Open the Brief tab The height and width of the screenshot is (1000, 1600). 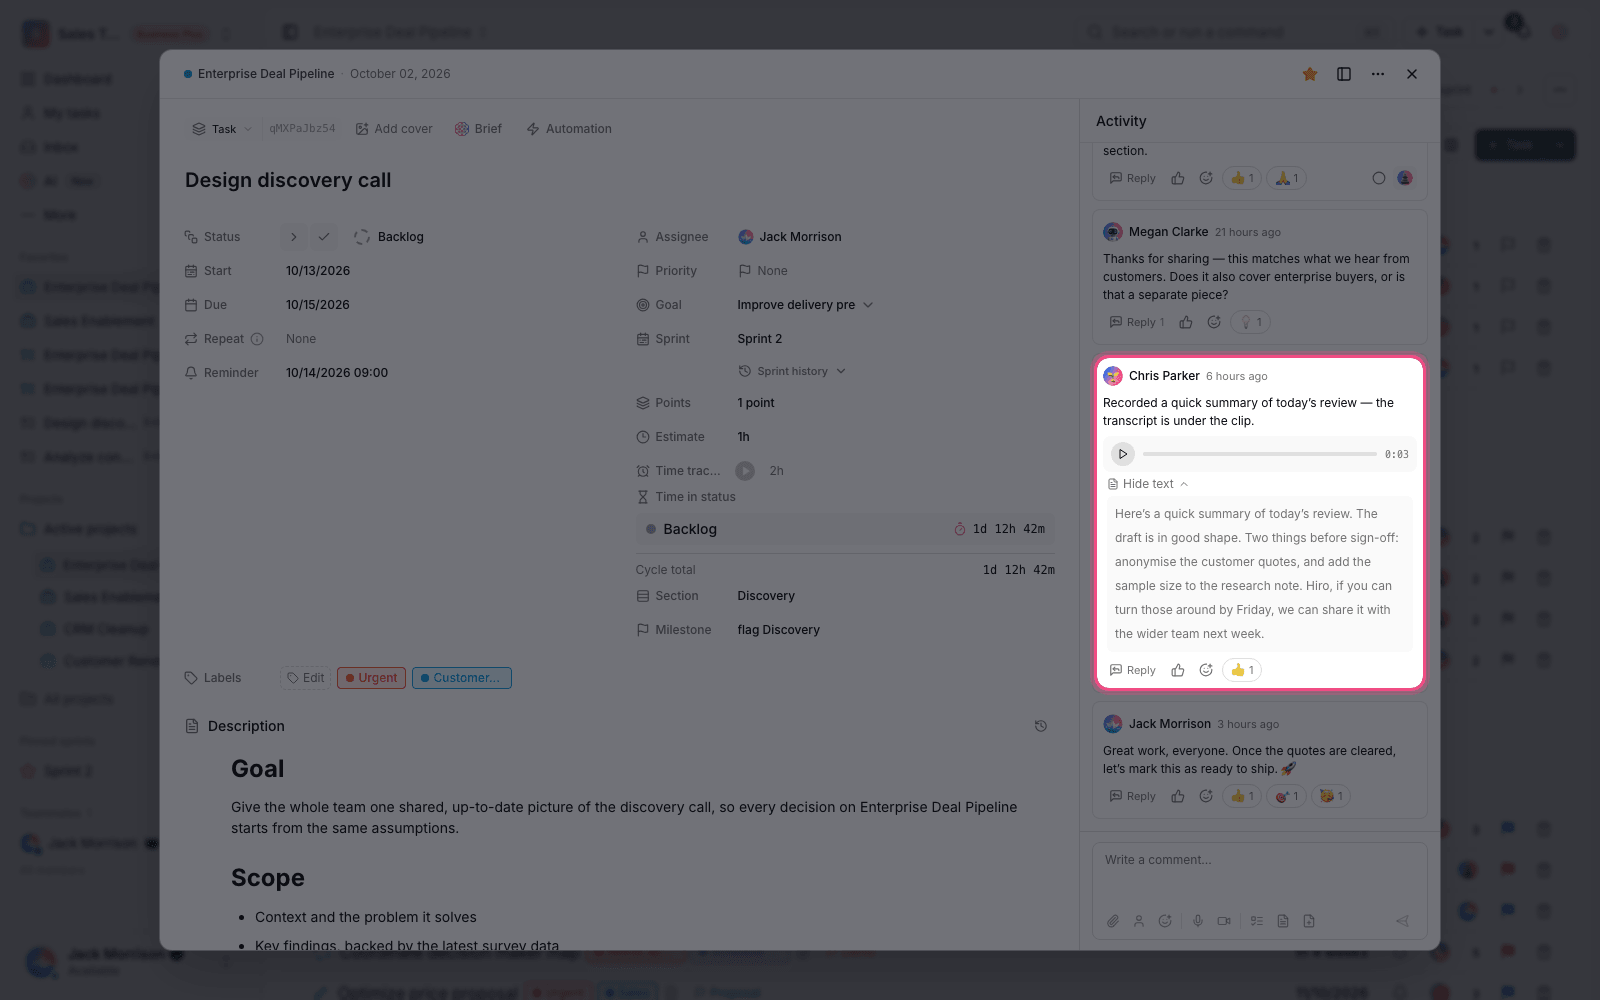(x=478, y=129)
